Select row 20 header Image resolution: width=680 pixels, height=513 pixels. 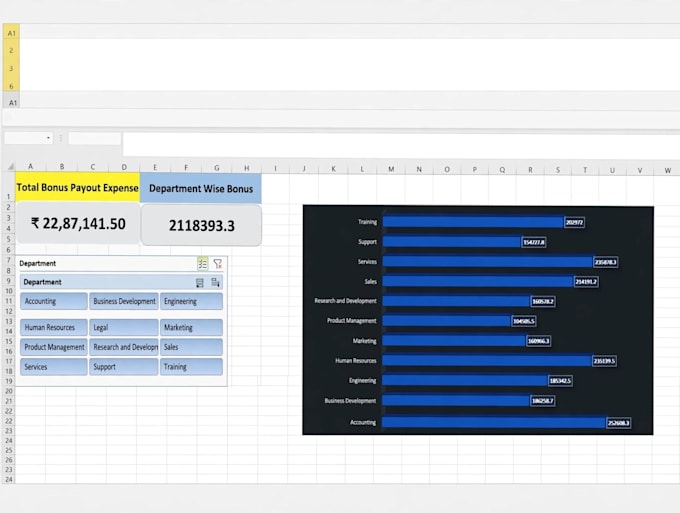click(9, 391)
